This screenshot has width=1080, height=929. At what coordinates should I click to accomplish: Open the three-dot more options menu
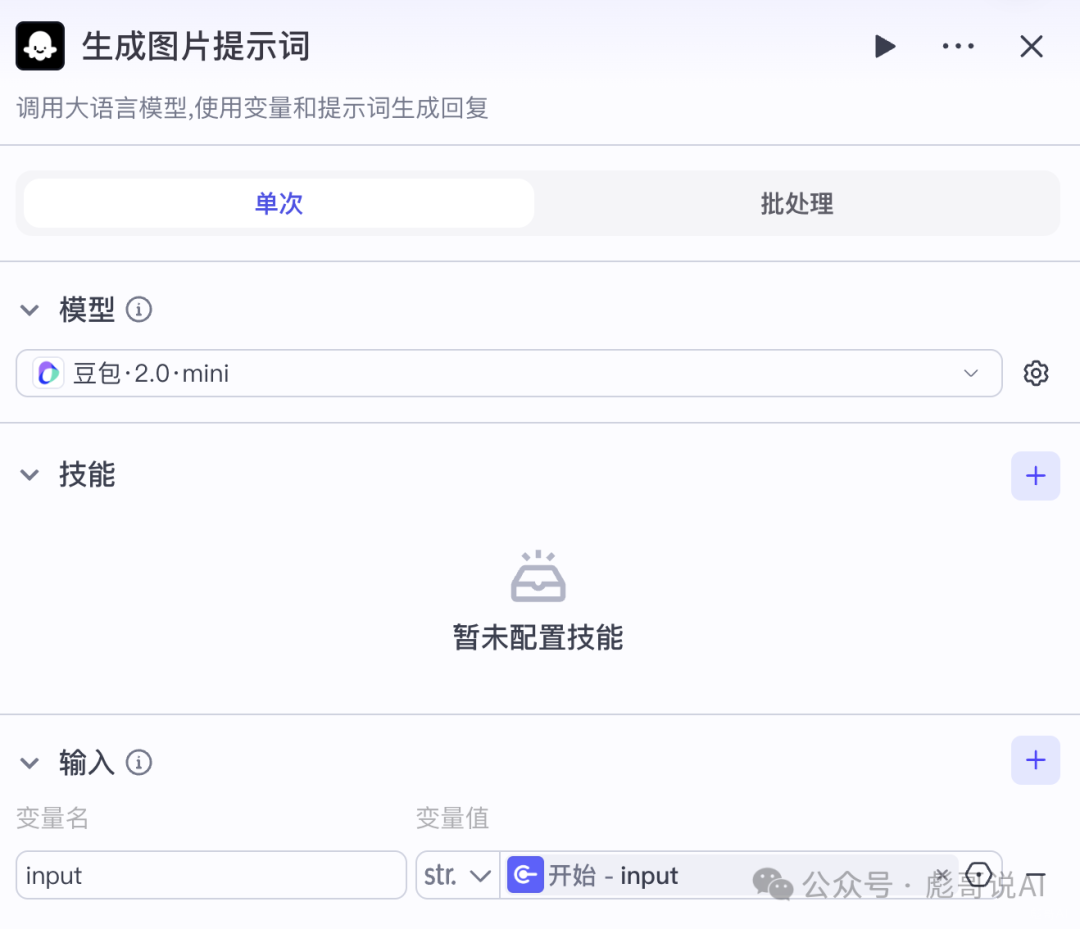click(958, 47)
